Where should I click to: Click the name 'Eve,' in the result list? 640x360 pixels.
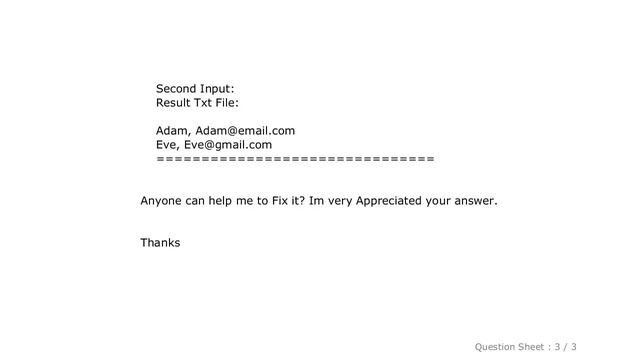168,145
